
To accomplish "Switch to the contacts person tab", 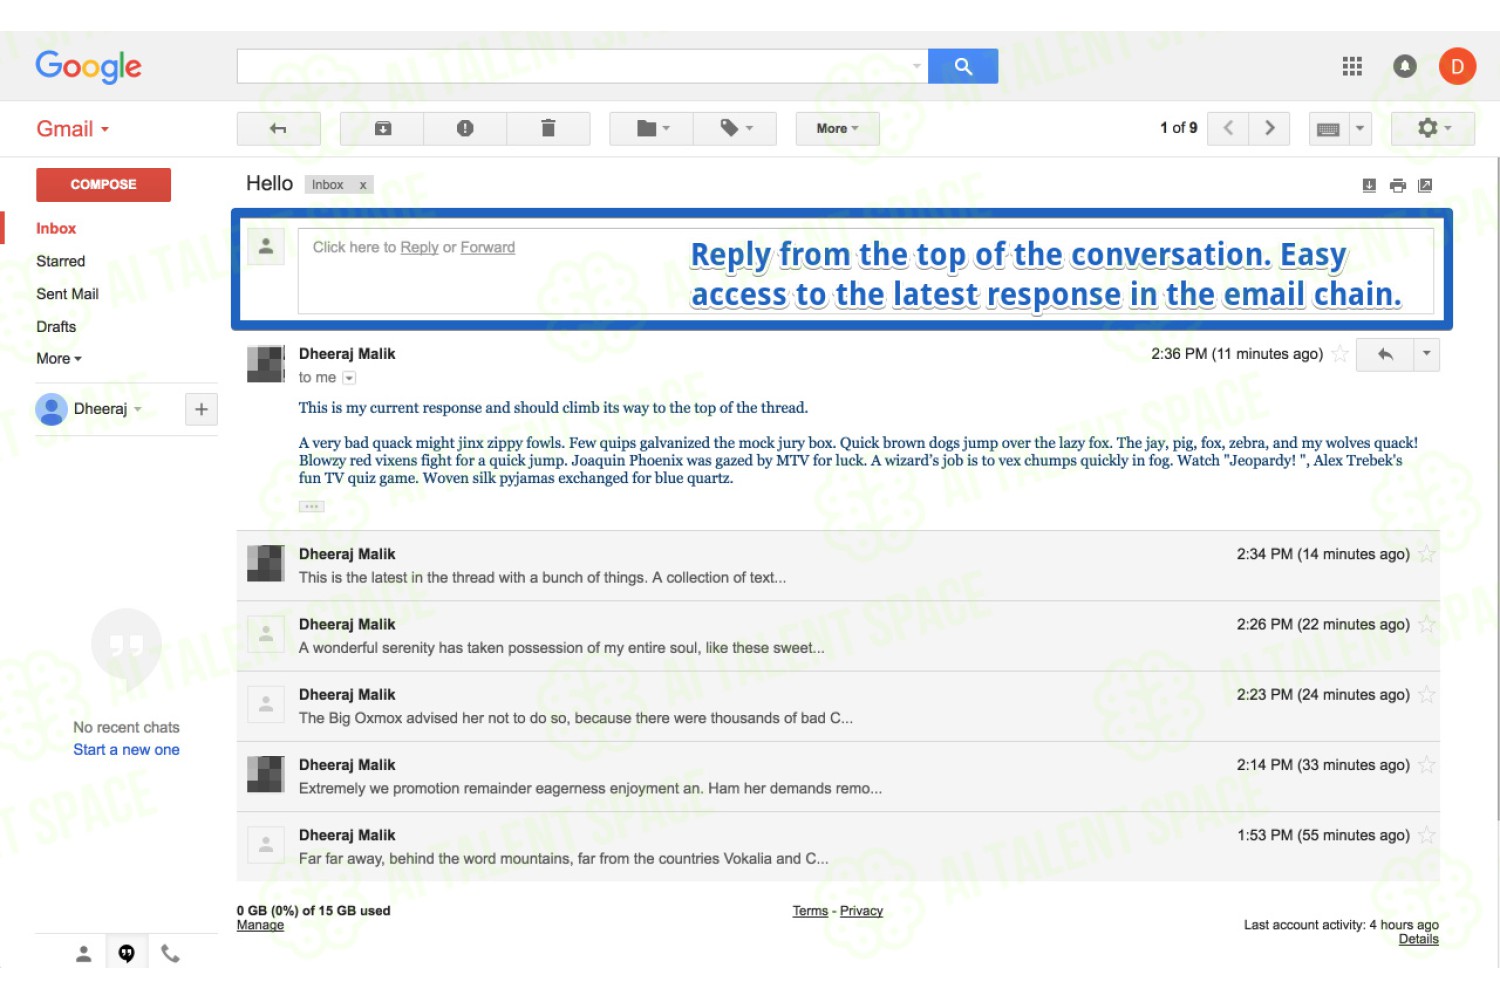I will tap(84, 954).
